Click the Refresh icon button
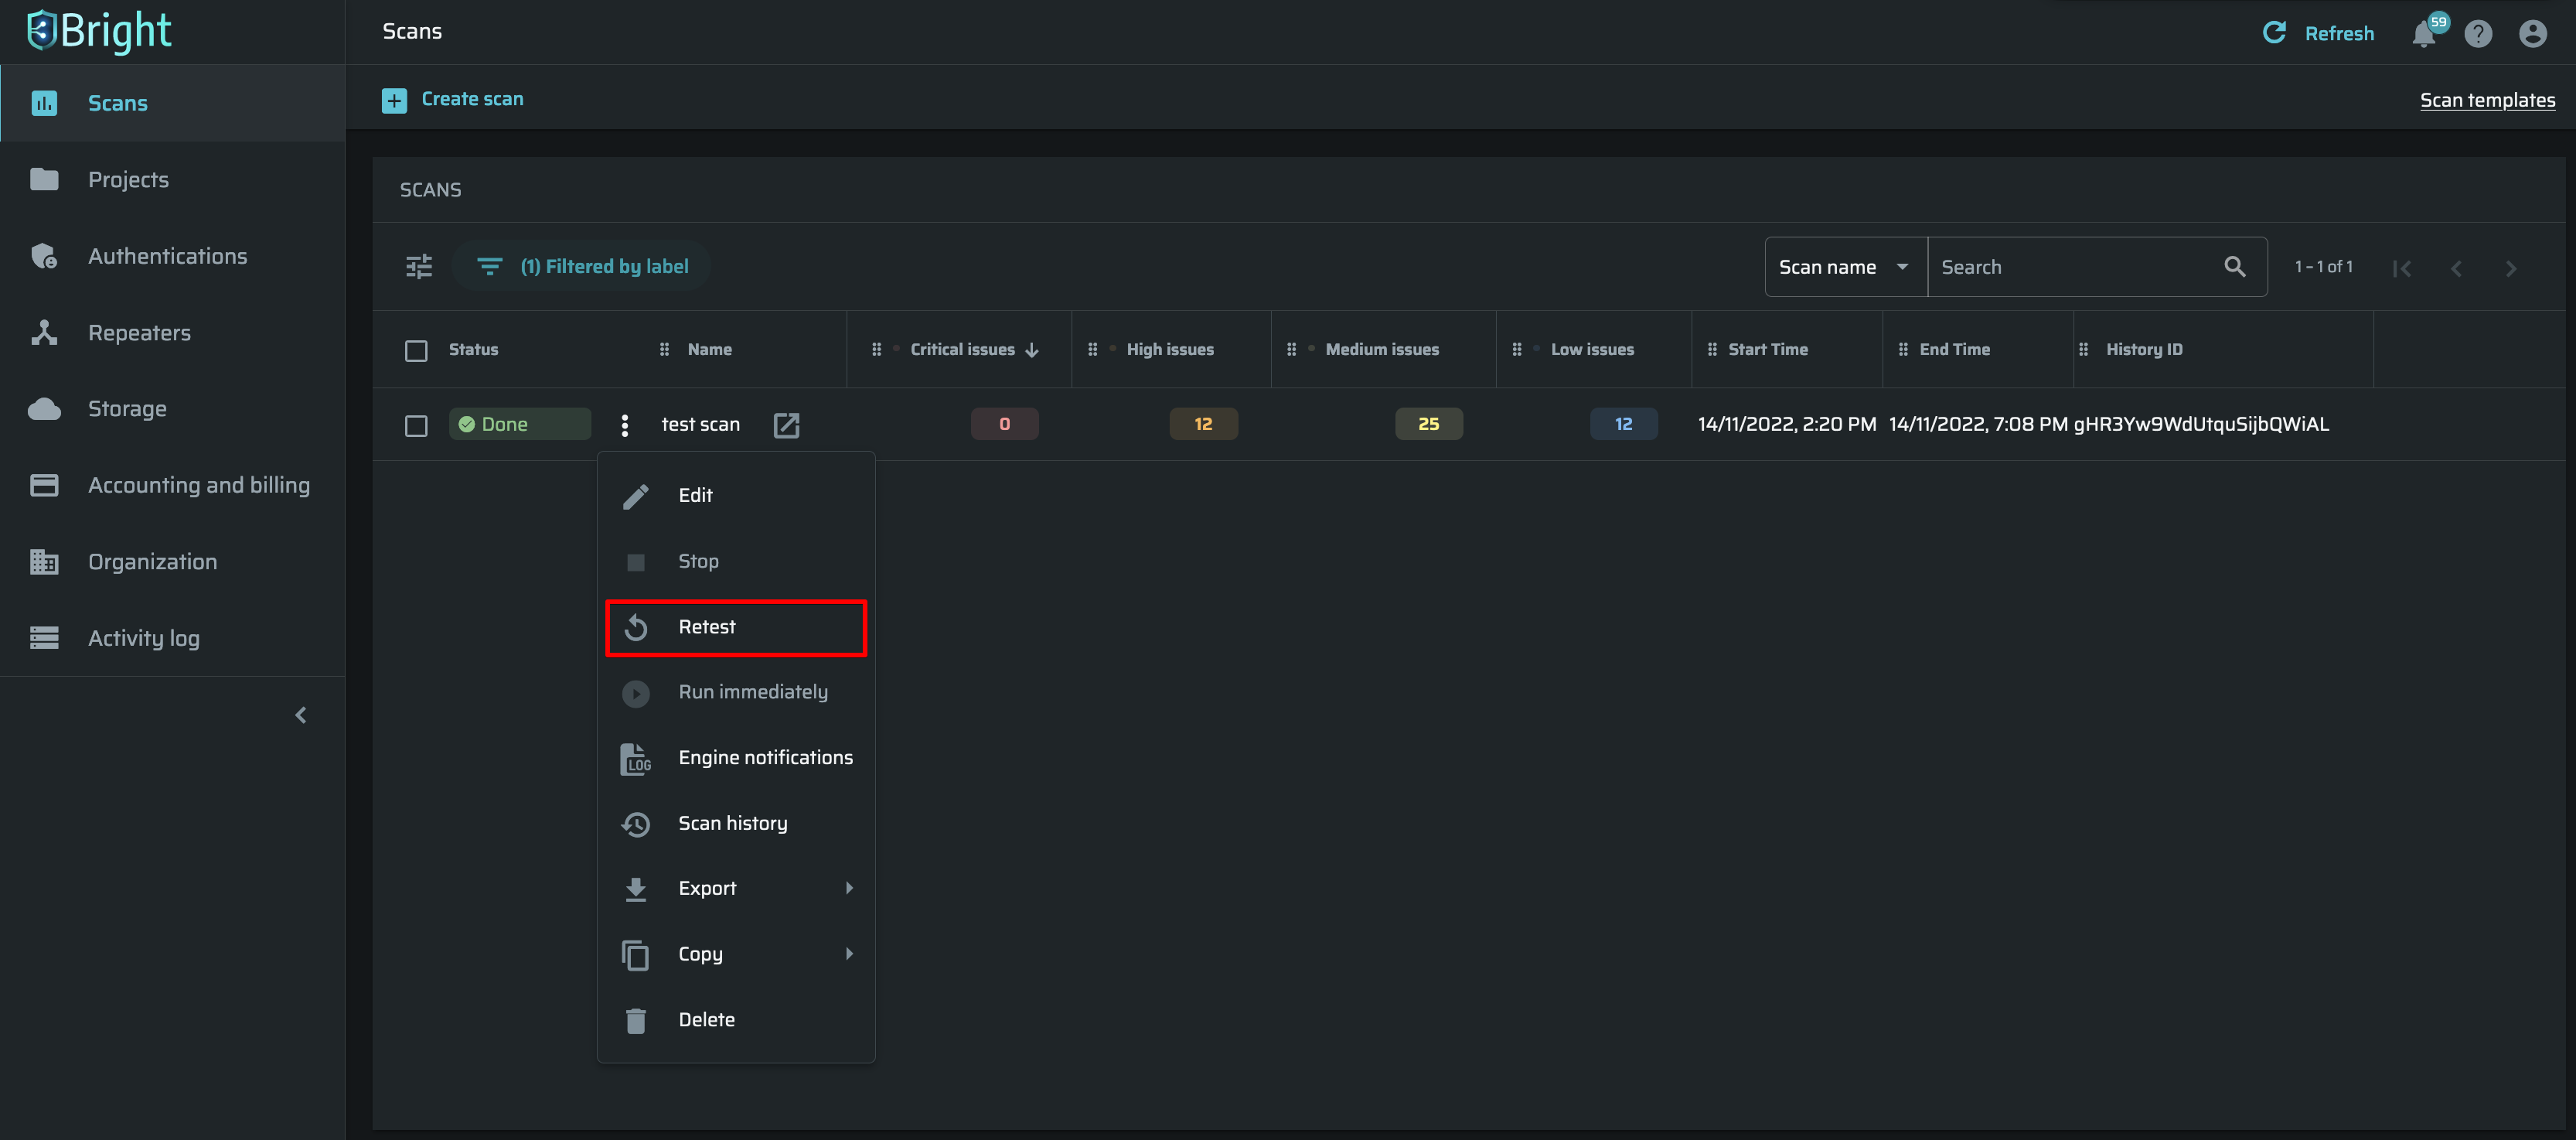This screenshot has height=1140, width=2576. pos(2274,33)
